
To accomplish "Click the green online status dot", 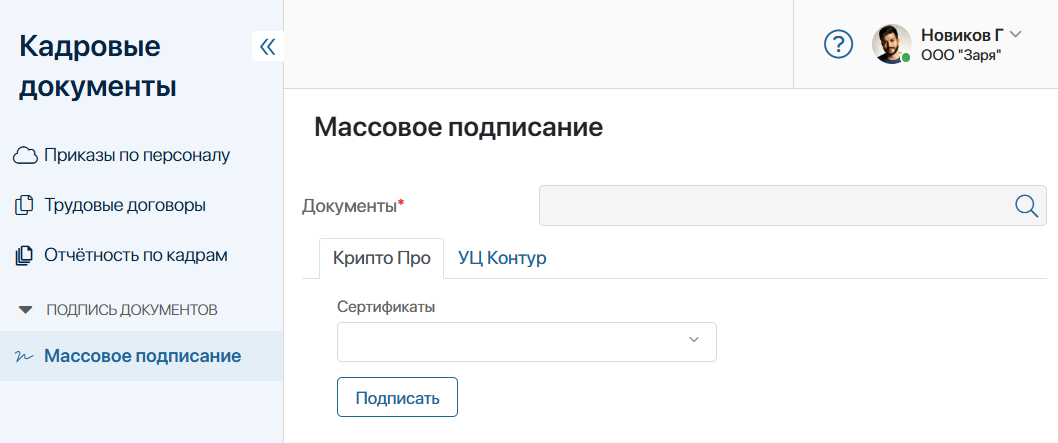I will pyautogui.click(x=906, y=58).
